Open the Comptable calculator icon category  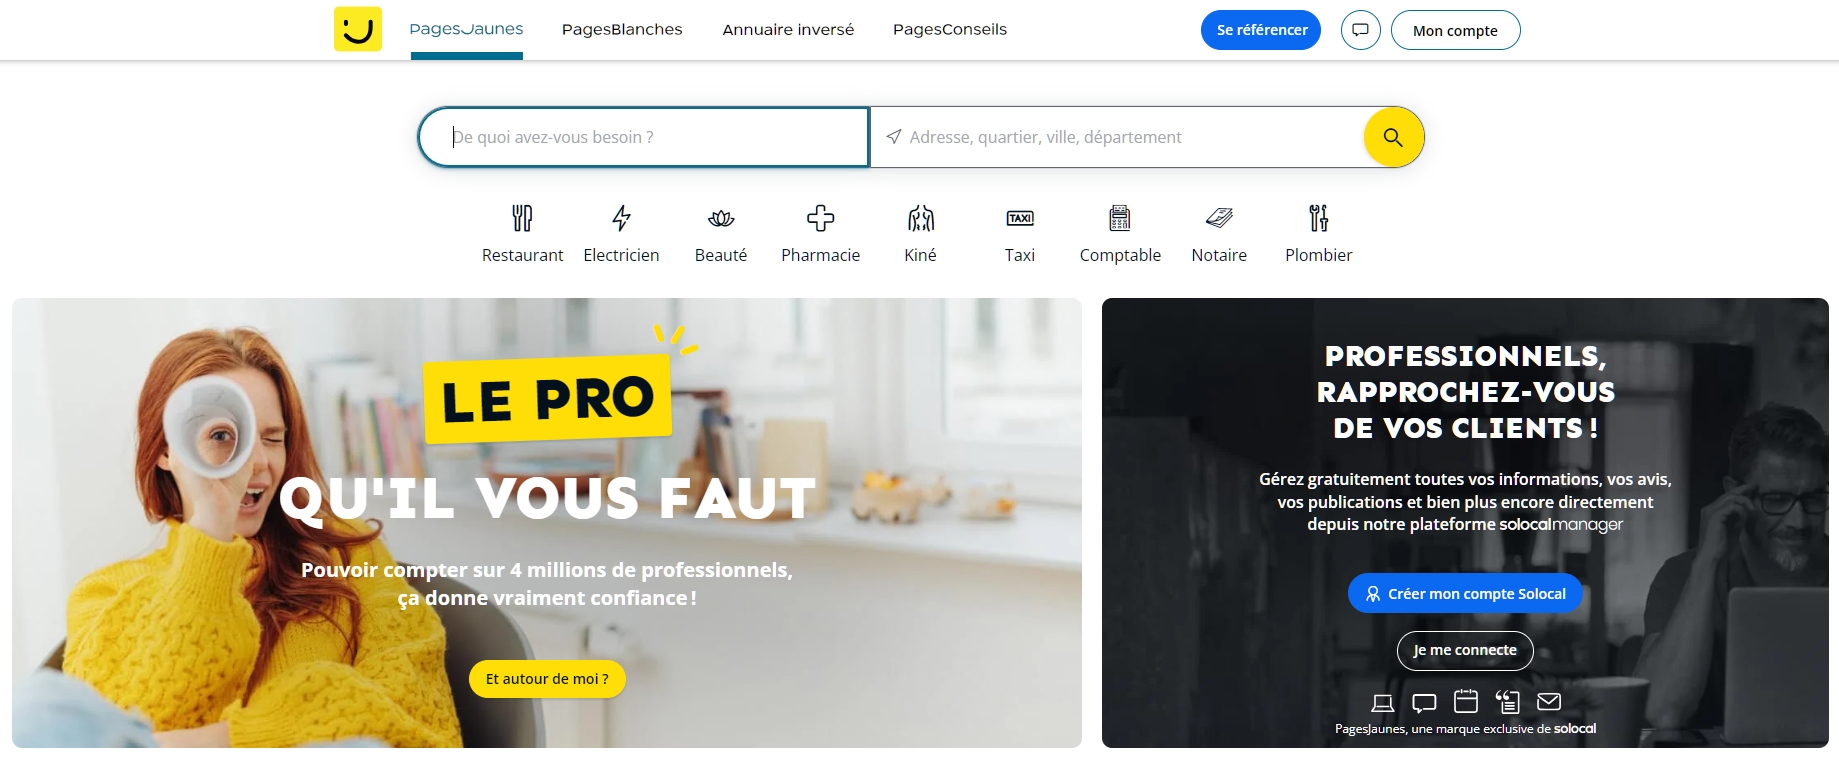pyautogui.click(x=1120, y=218)
